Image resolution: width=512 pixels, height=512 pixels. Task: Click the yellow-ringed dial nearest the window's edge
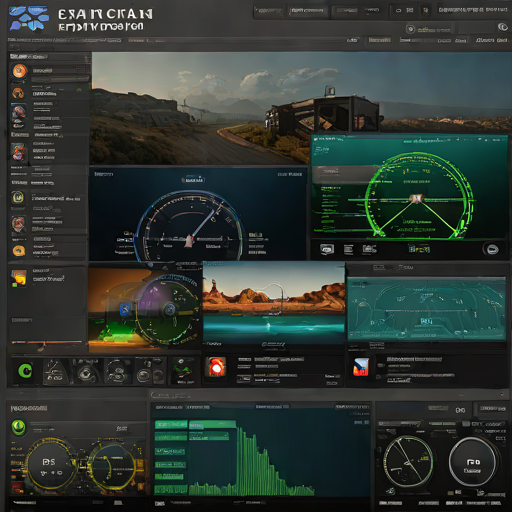pos(51,463)
